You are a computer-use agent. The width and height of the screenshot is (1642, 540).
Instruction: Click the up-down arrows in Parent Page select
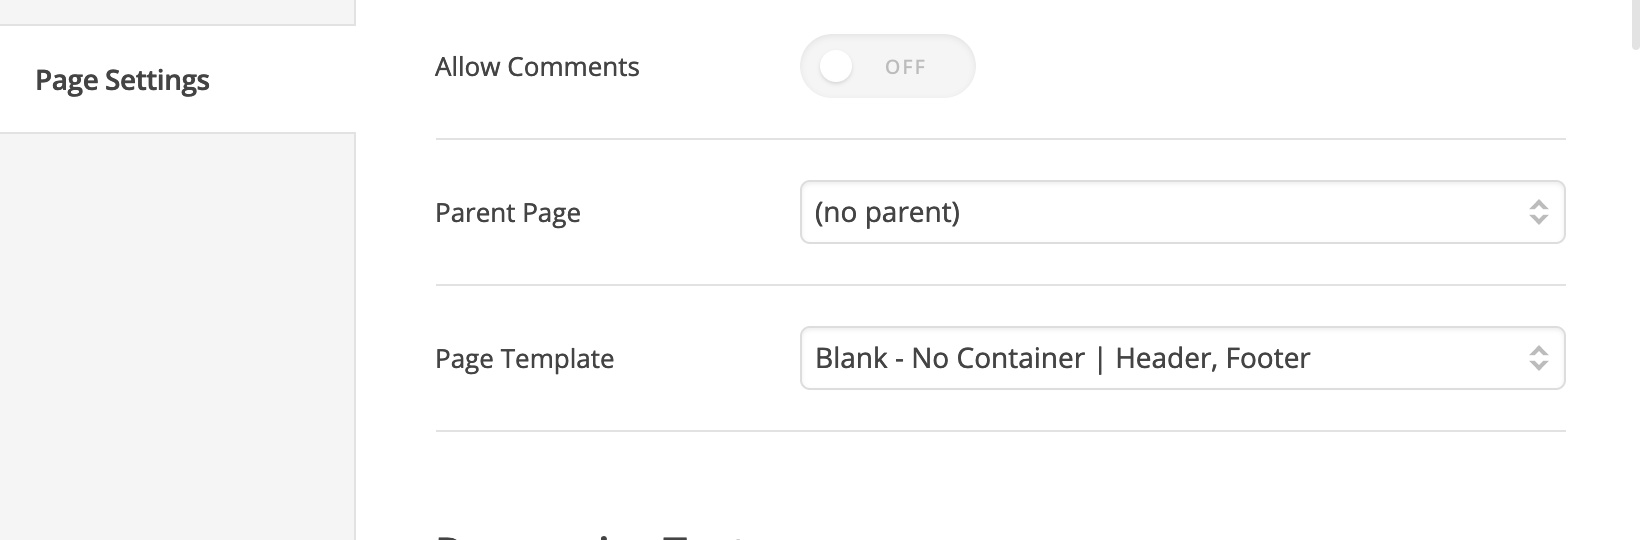(1538, 212)
